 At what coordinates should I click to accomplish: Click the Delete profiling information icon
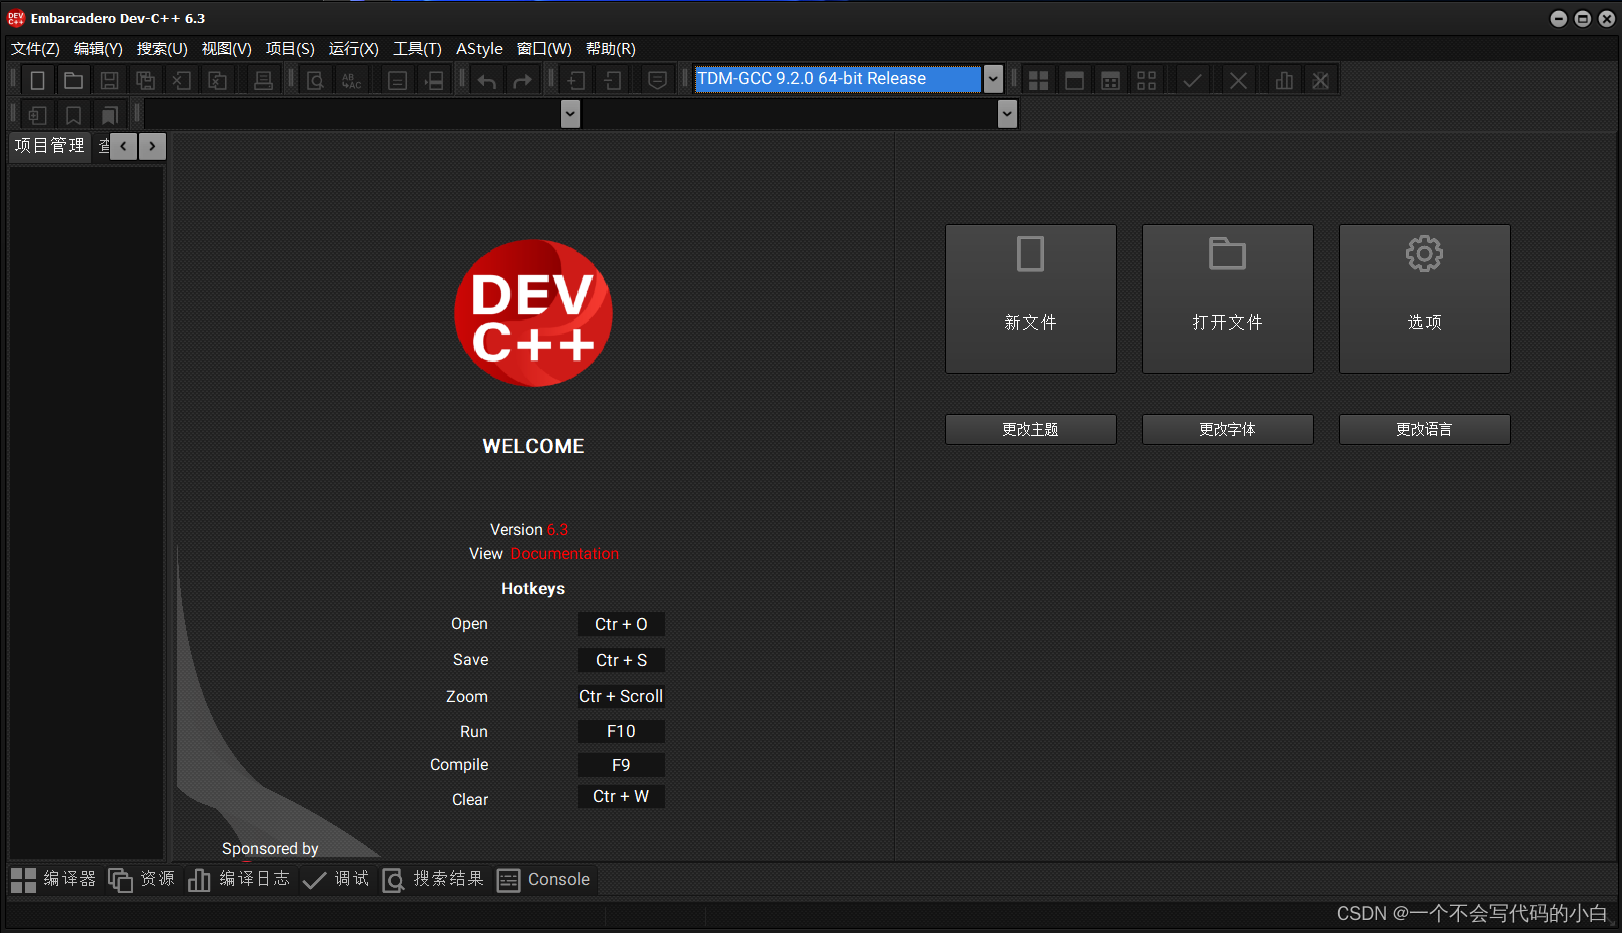pos(1321,81)
